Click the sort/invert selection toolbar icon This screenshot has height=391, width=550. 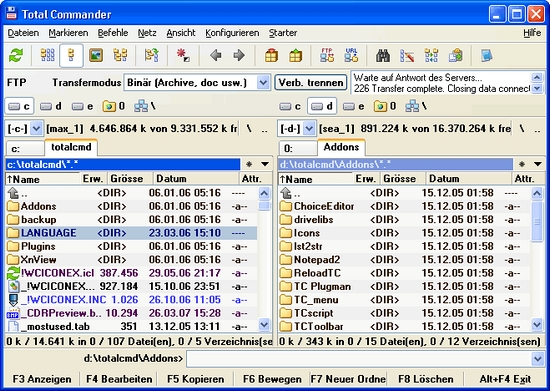(152, 55)
